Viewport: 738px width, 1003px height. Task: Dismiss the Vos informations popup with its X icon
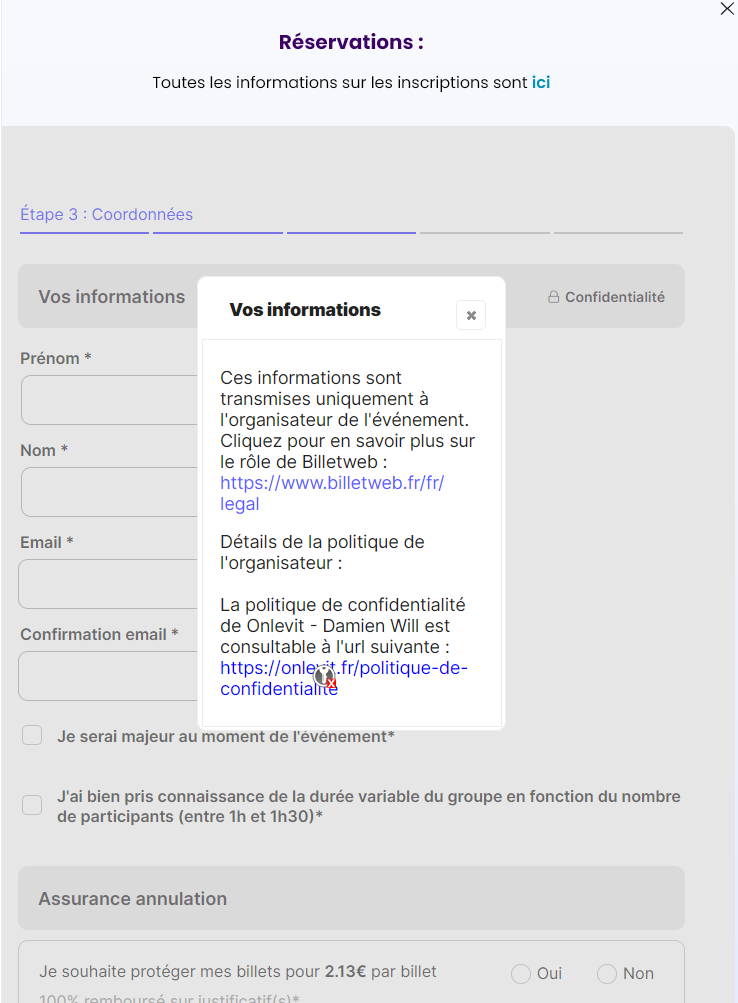(470, 315)
